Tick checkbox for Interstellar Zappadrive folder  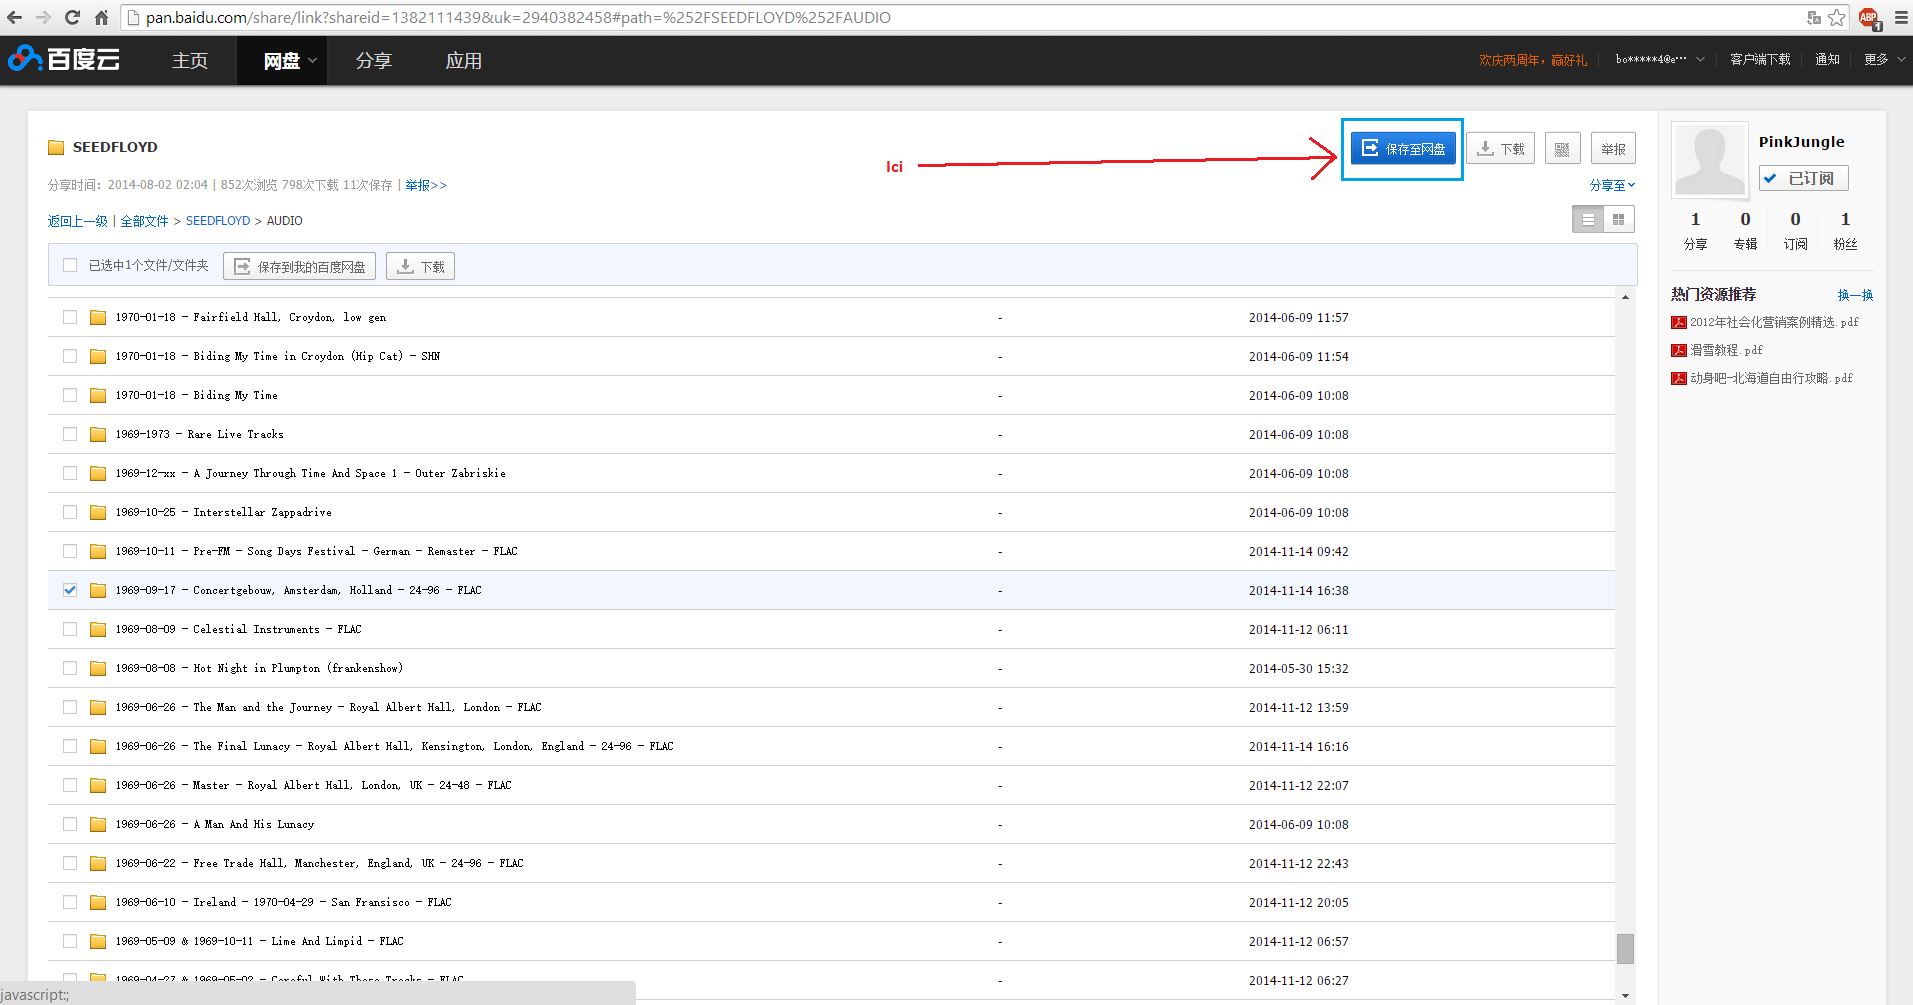[x=70, y=512]
